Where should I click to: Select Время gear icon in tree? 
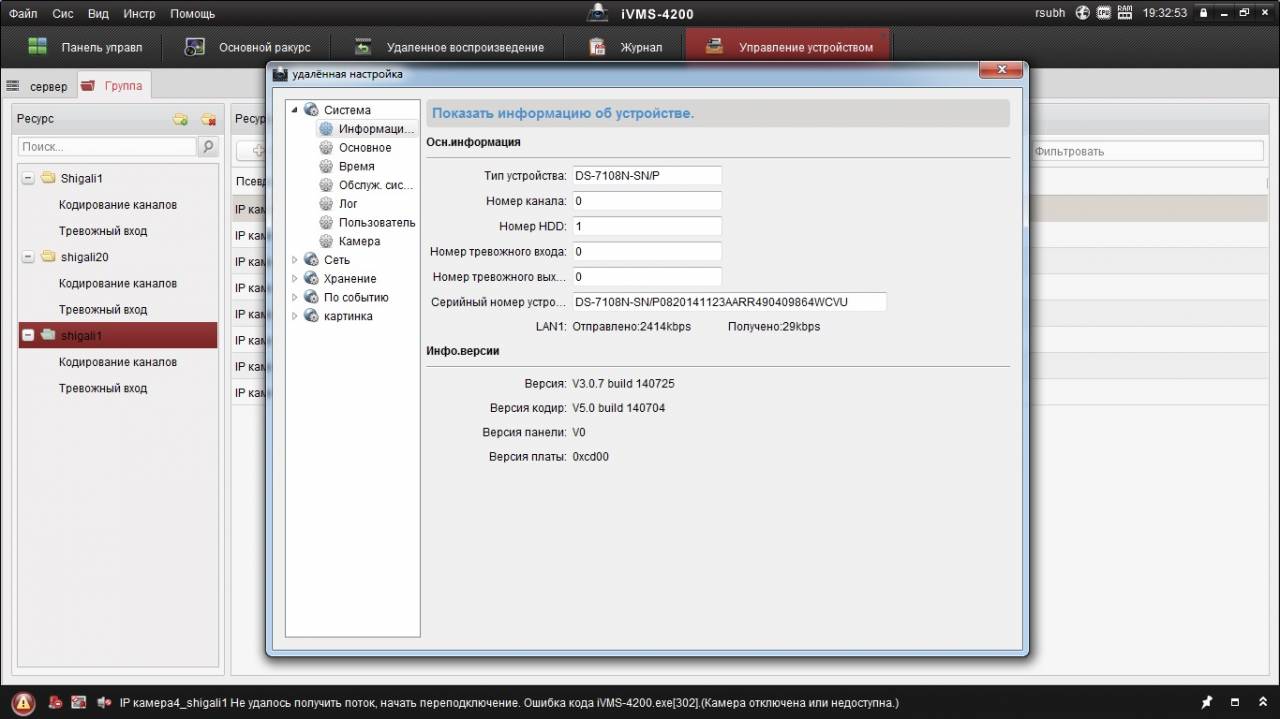click(x=326, y=167)
